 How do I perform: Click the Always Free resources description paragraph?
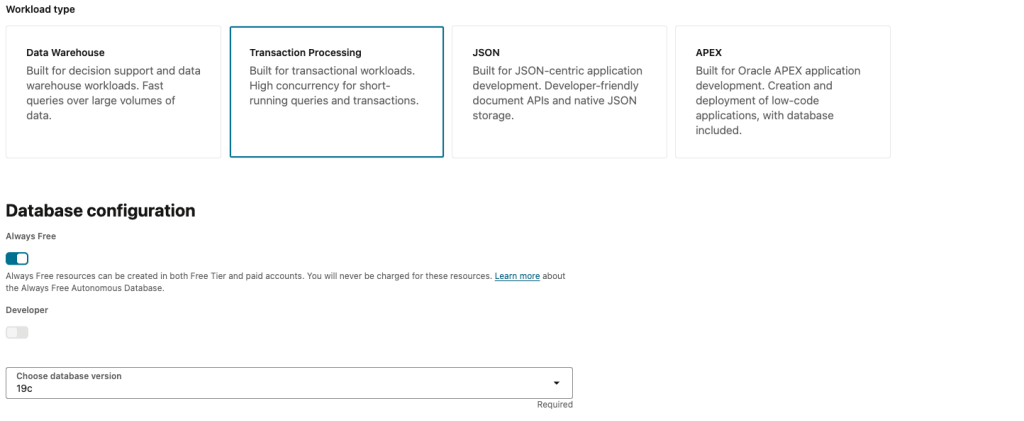(250, 276)
